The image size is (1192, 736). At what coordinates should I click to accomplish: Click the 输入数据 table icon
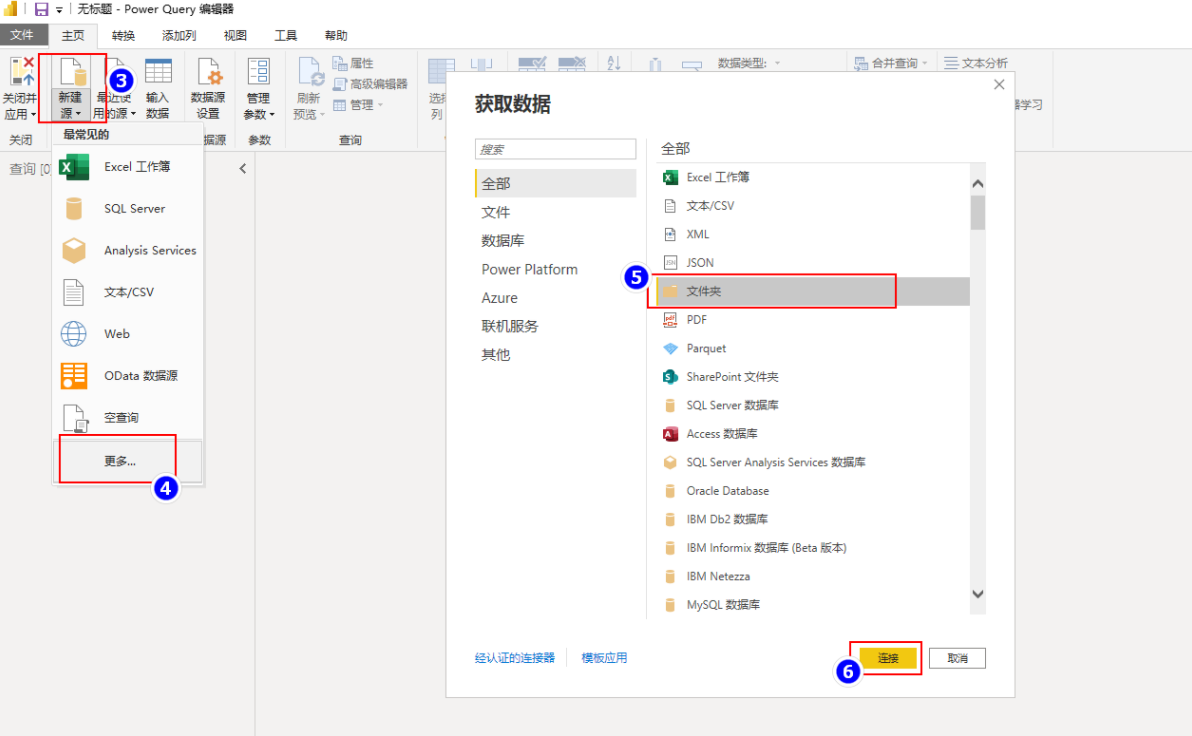158,71
